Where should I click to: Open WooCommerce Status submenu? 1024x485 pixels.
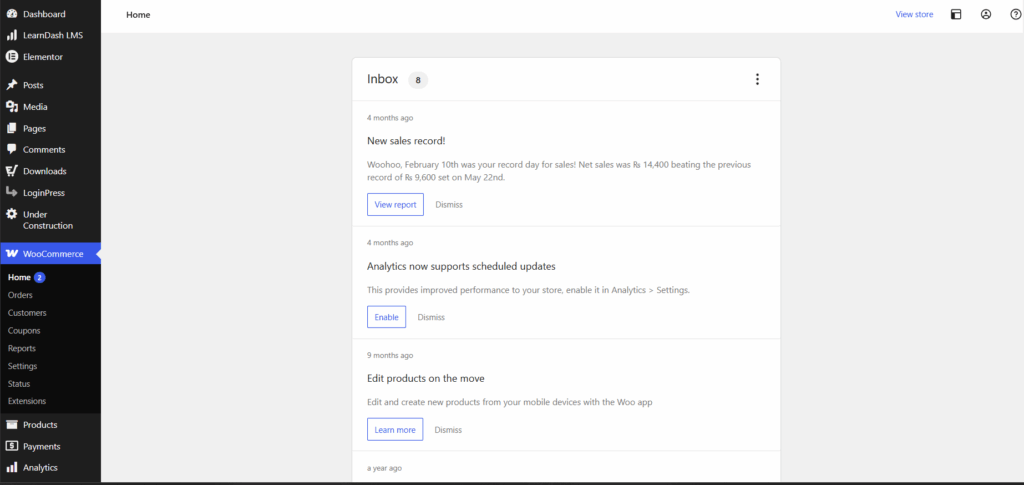[x=19, y=384]
